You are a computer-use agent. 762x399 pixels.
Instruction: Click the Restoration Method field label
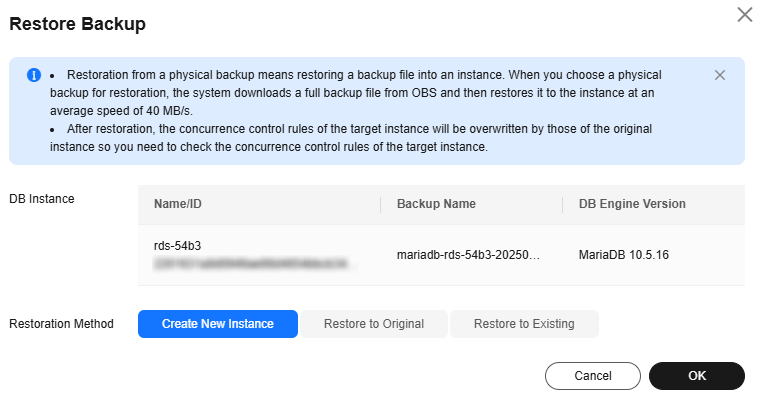(x=61, y=324)
